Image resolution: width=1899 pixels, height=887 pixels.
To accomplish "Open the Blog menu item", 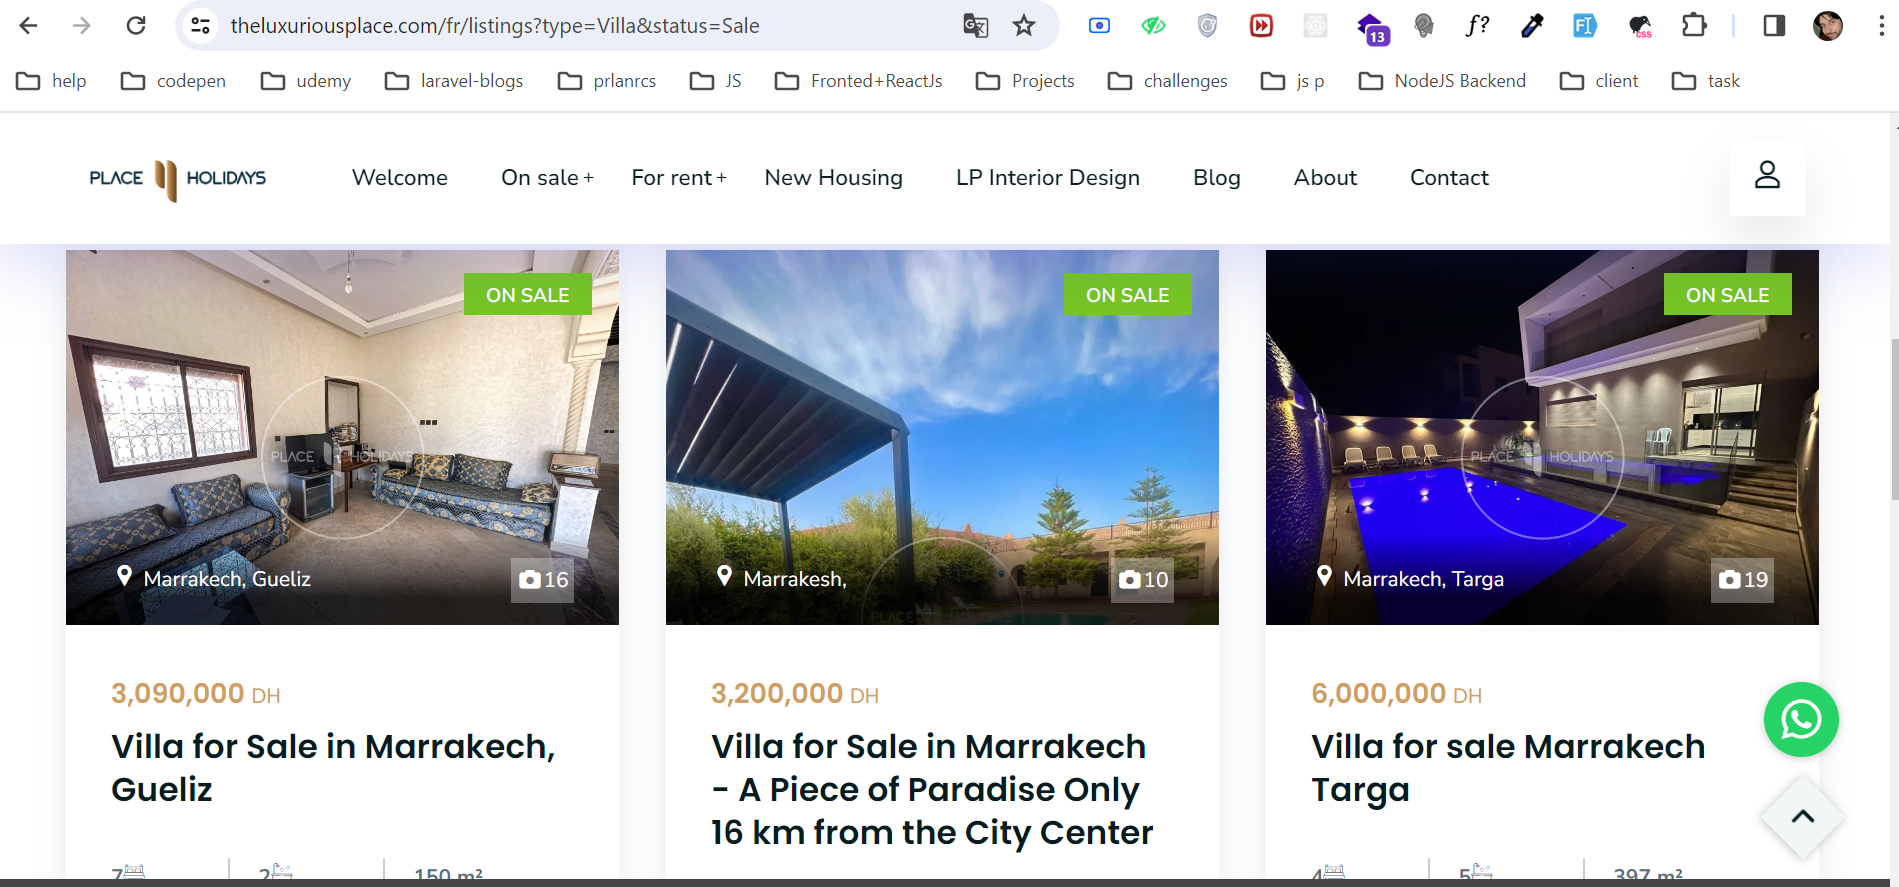I will pos(1217,178).
